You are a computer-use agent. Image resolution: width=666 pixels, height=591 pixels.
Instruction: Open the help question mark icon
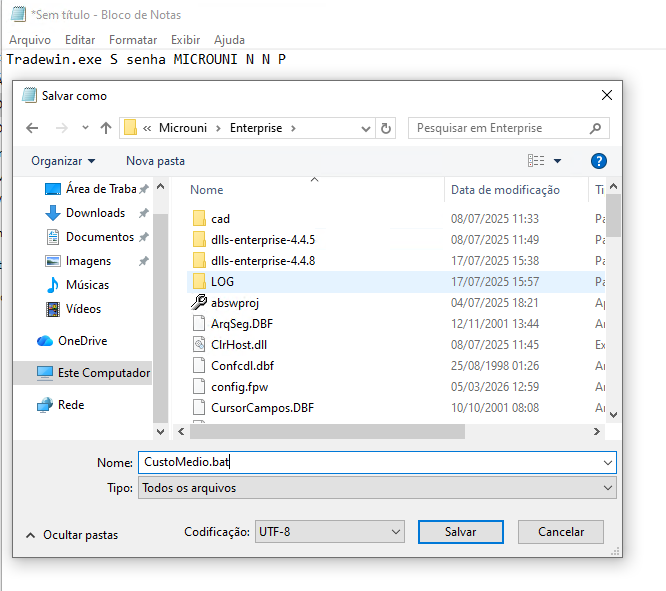(x=599, y=161)
